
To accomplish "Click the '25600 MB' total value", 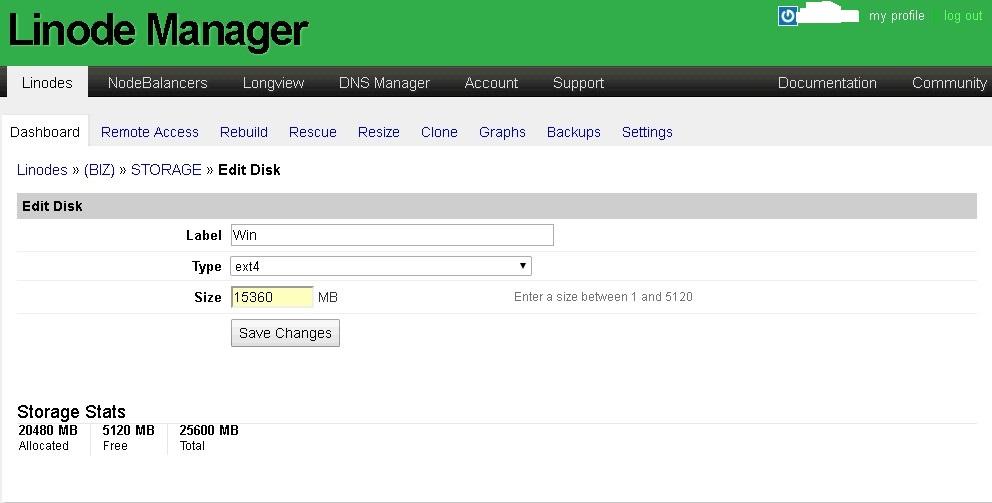I will click(x=209, y=430).
